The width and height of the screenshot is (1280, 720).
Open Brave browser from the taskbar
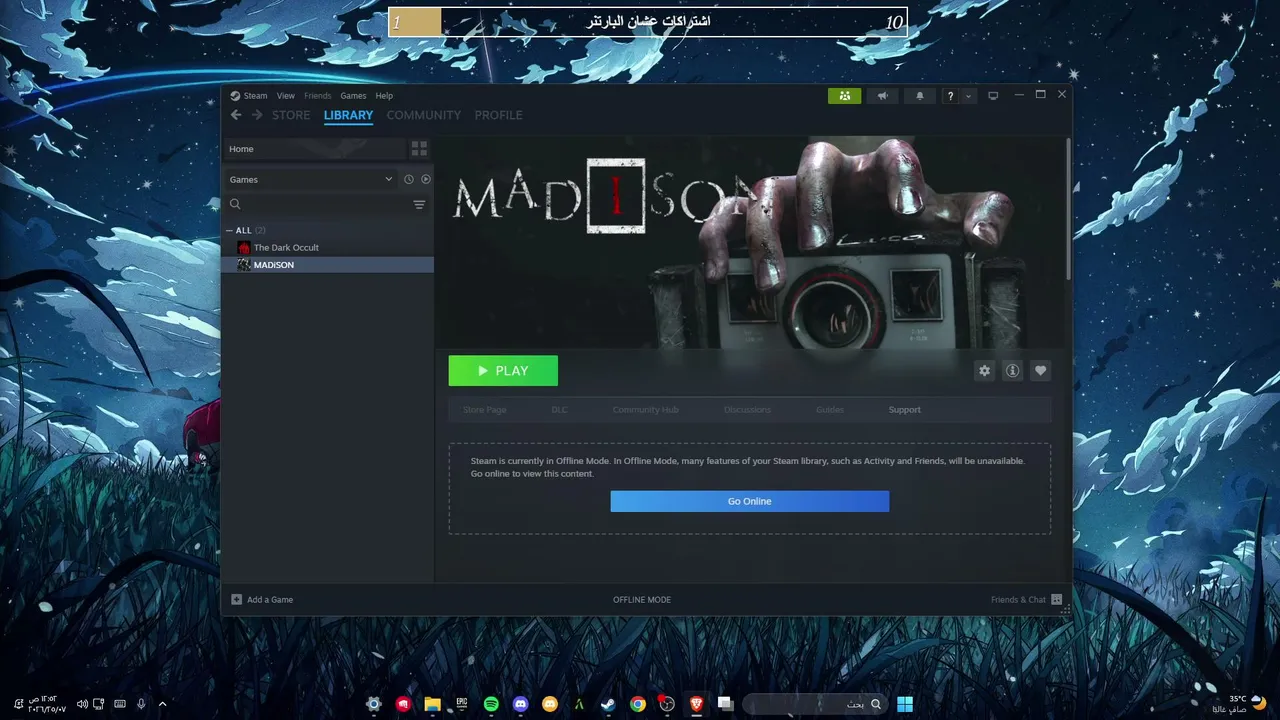[x=696, y=704]
